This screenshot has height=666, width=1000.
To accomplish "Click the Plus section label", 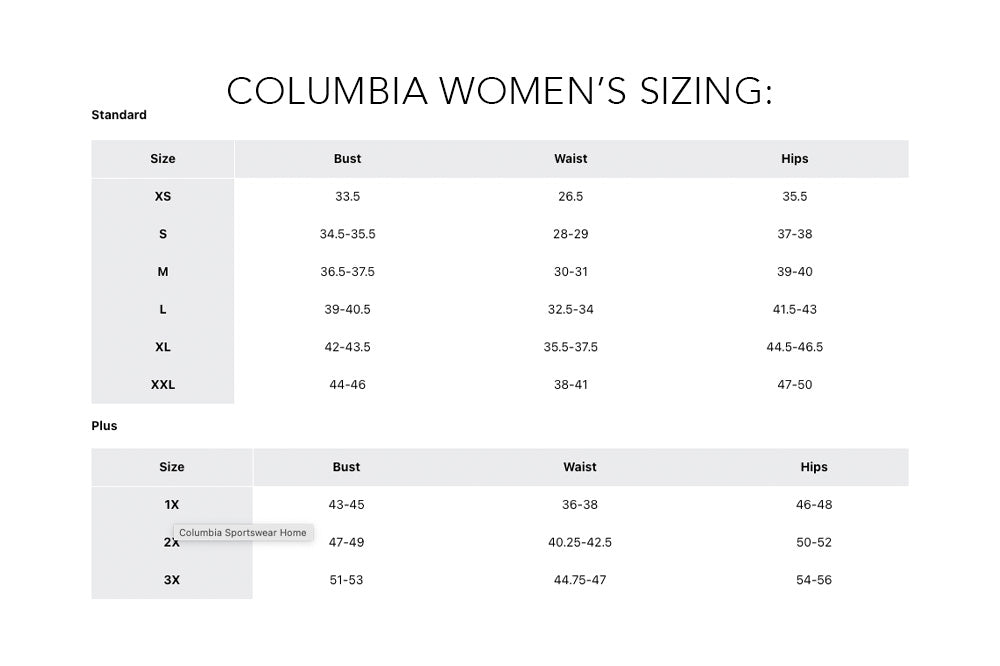I will click(x=104, y=426).
